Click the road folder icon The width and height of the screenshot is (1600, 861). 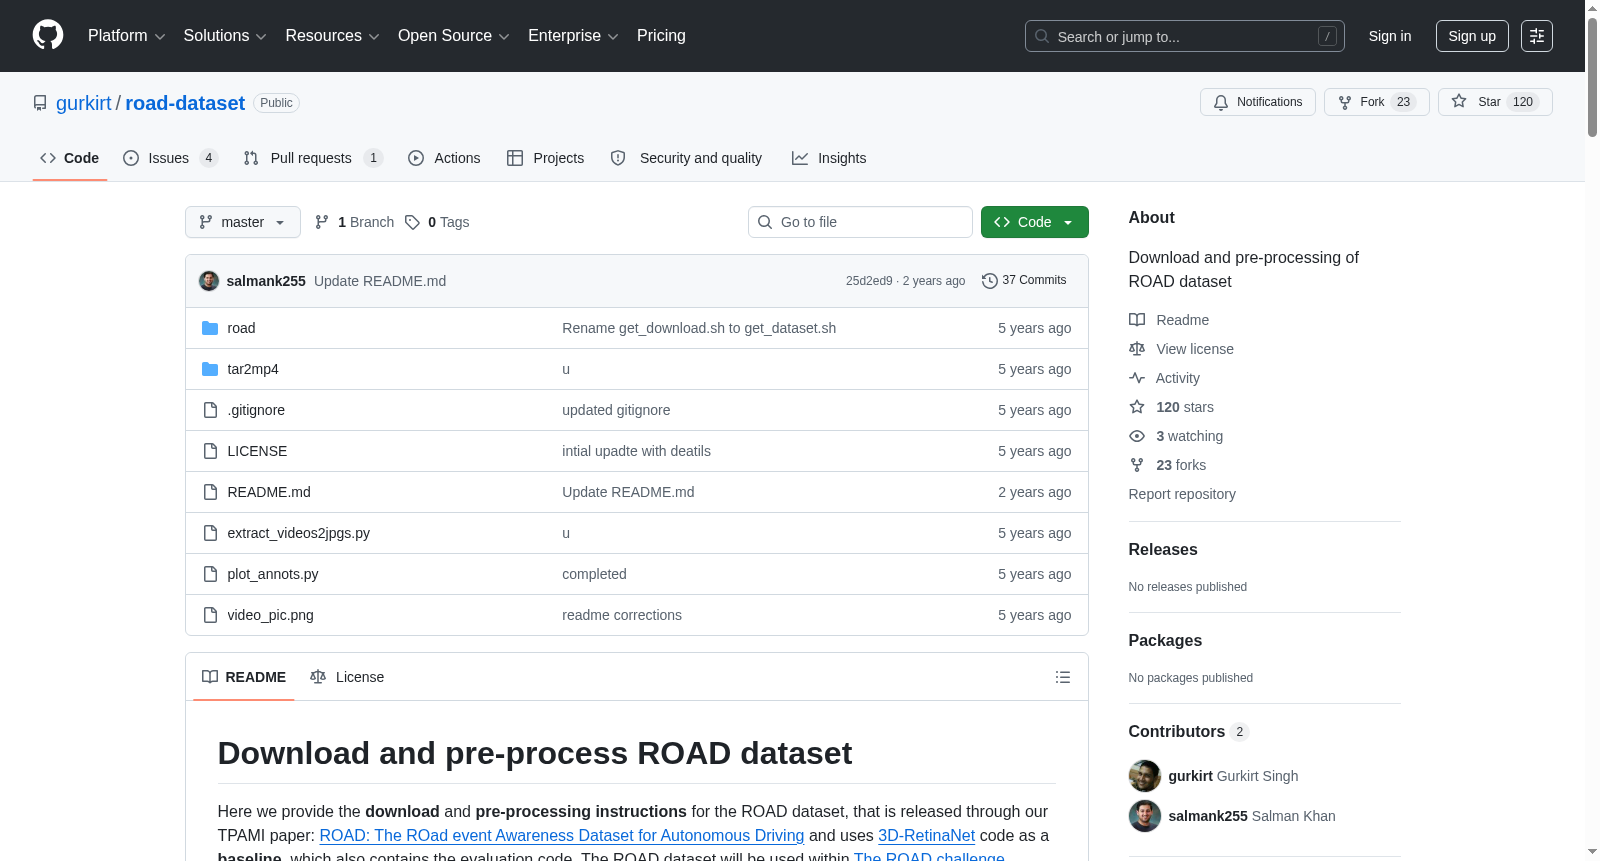[x=210, y=328]
